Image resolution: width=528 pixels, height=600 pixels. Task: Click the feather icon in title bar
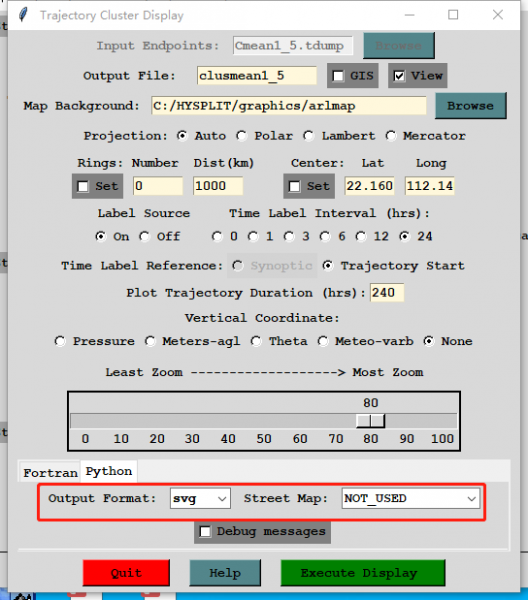[x=23, y=15]
